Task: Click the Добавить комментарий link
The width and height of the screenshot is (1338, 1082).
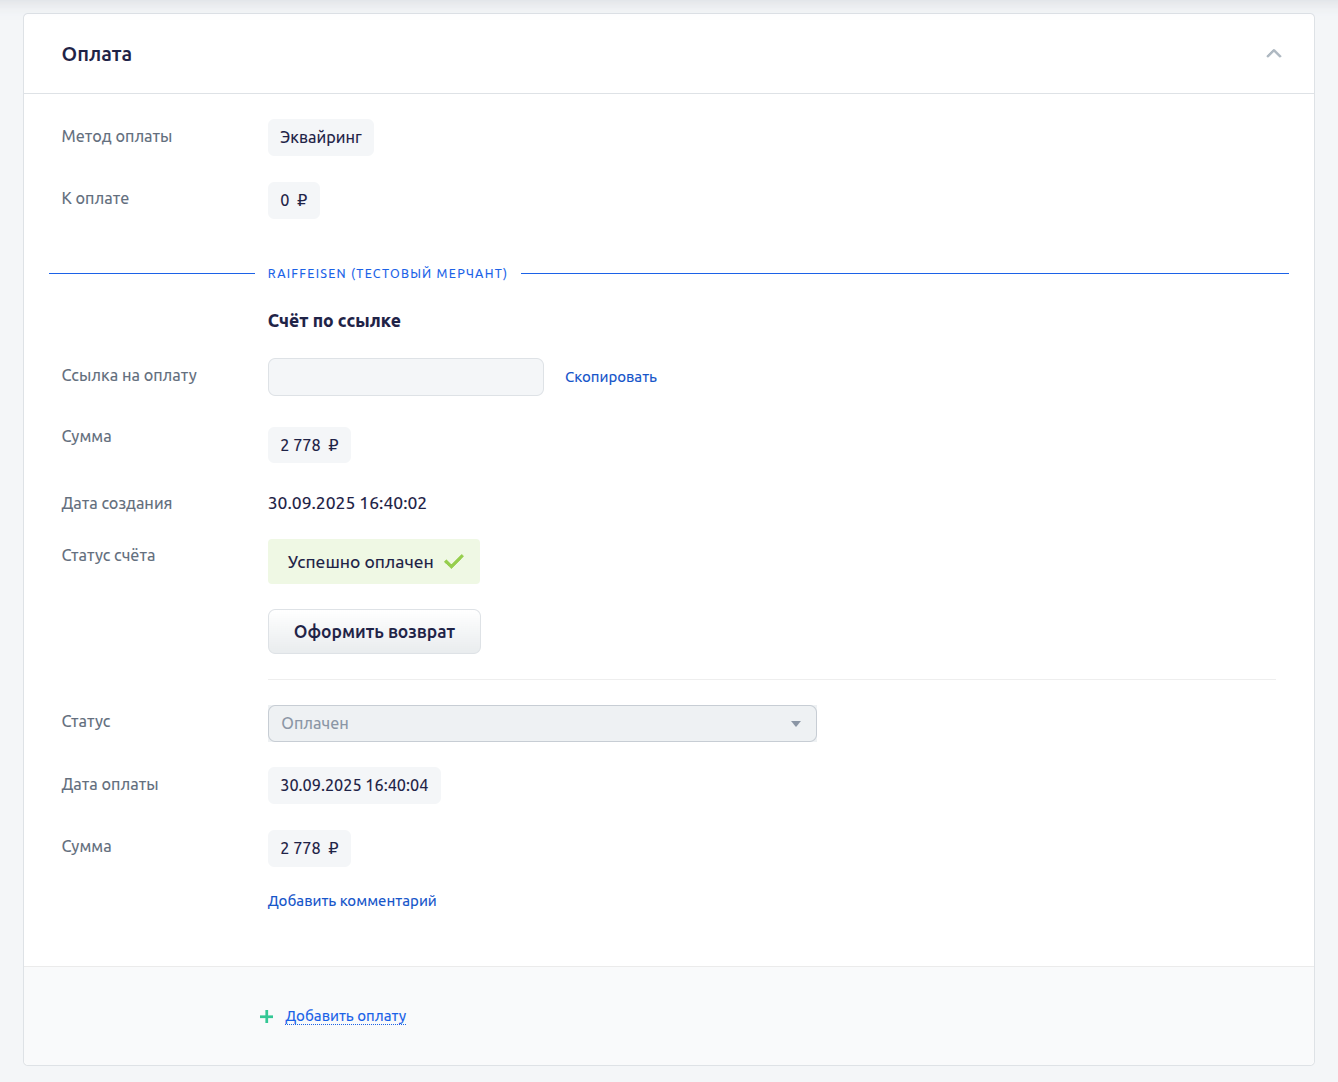Action: tap(352, 901)
